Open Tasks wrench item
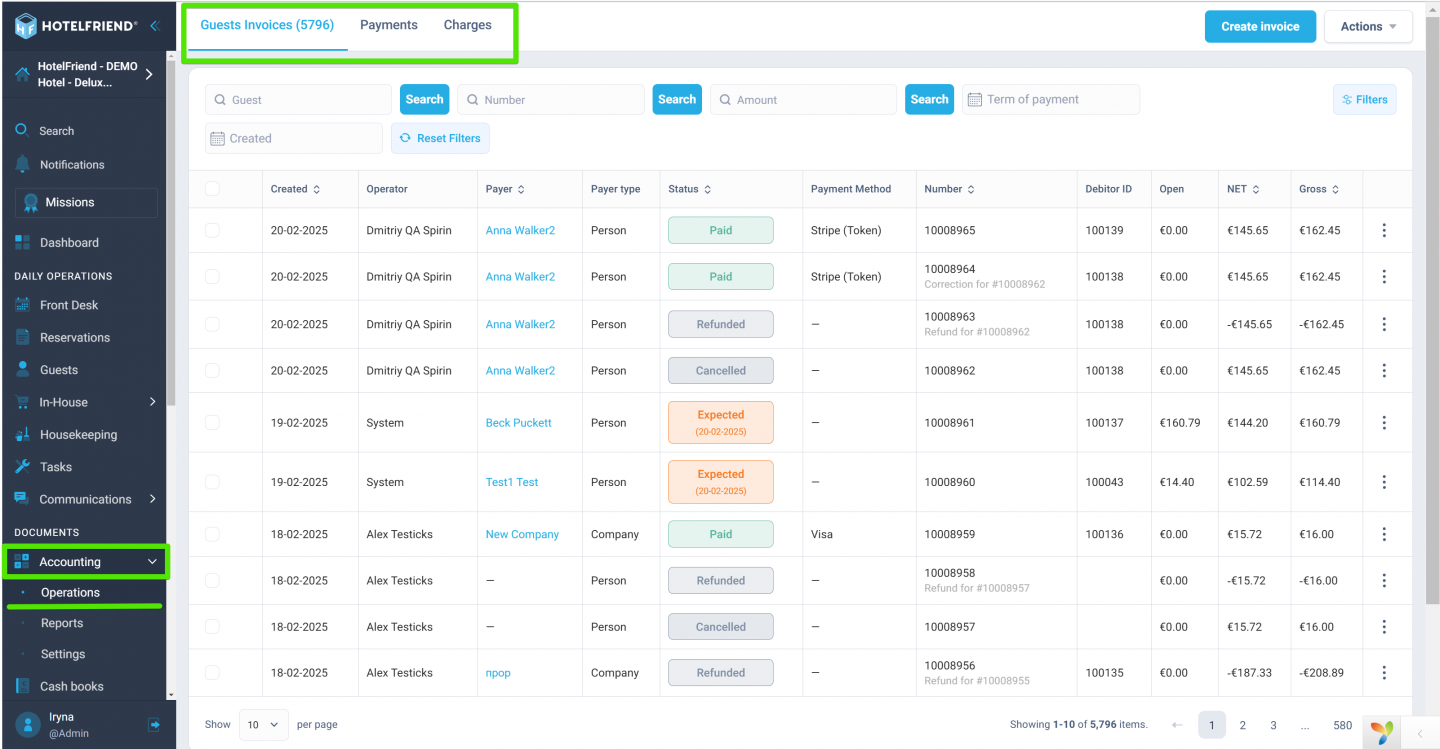 (x=44, y=467)
